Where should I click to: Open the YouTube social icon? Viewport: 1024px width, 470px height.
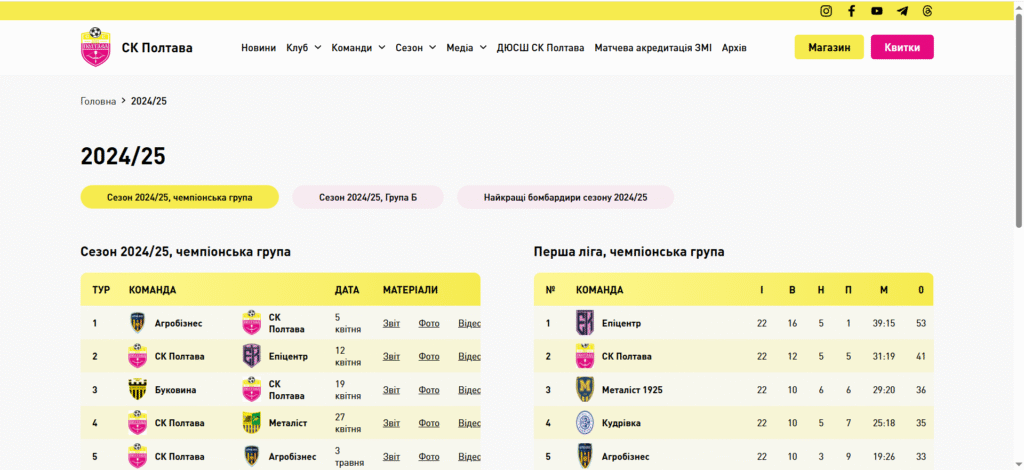click(876, 10)
